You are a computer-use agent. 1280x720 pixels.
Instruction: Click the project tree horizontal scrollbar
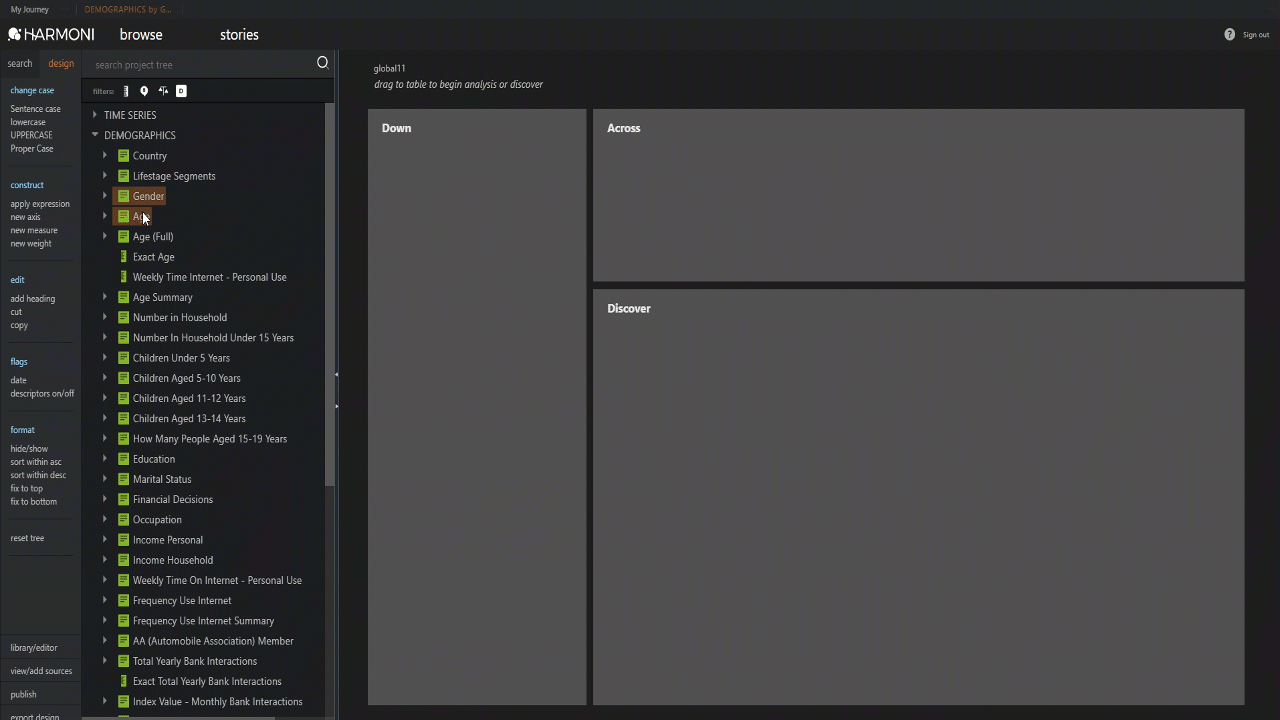178,717
